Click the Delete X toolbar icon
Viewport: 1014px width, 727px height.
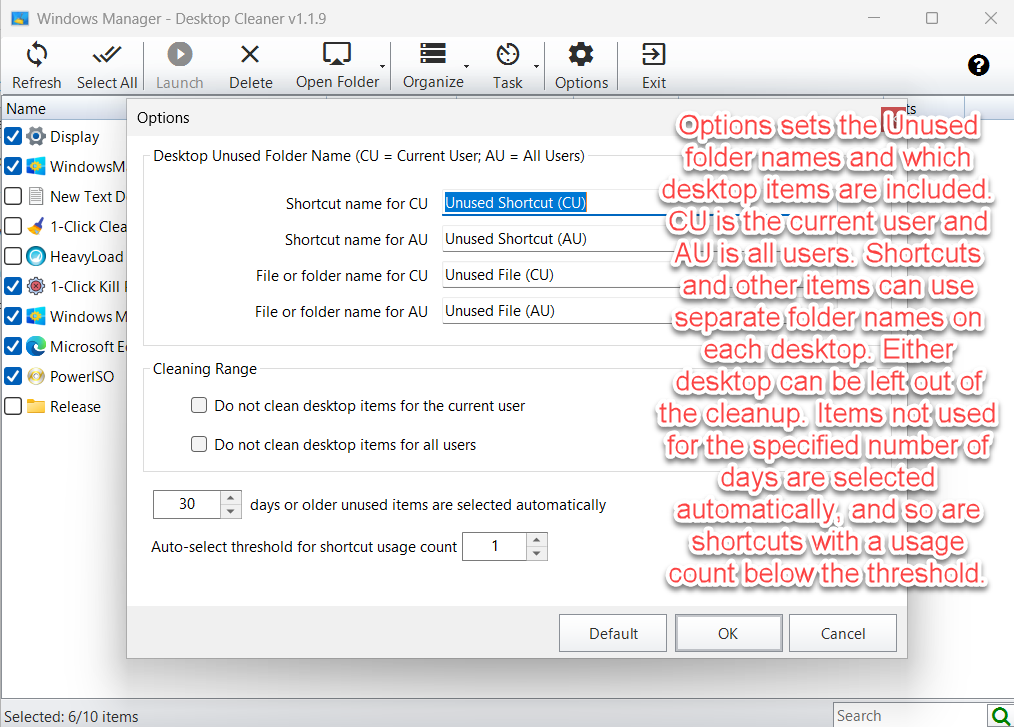point(250,54)
